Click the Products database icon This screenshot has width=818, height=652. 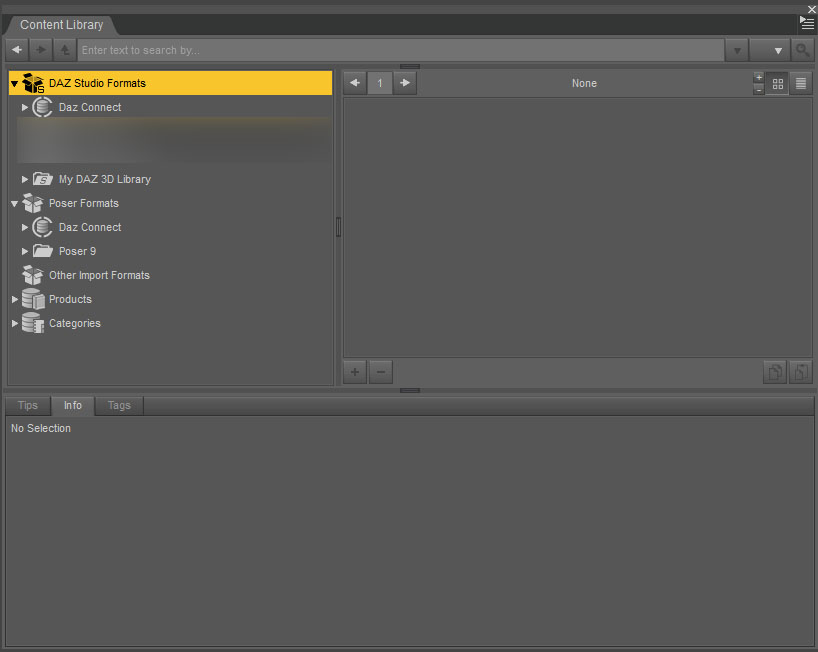point(33,299)
